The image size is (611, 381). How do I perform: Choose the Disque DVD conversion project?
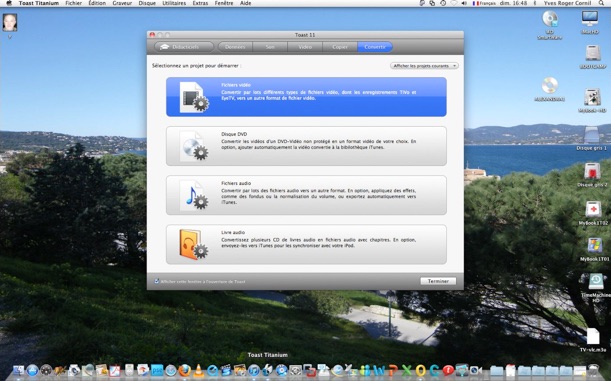pyautogui.click(x=306, y=146)
